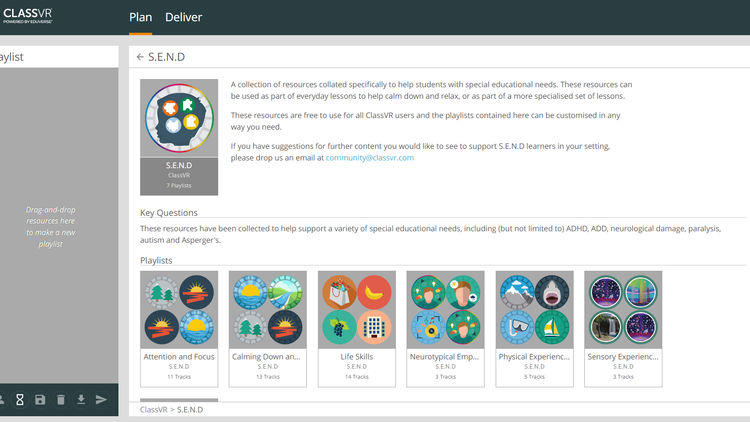Switch to the Deliver tab
Image resolution: width=750 pixels, height=422 pixels.
[184, 17]
